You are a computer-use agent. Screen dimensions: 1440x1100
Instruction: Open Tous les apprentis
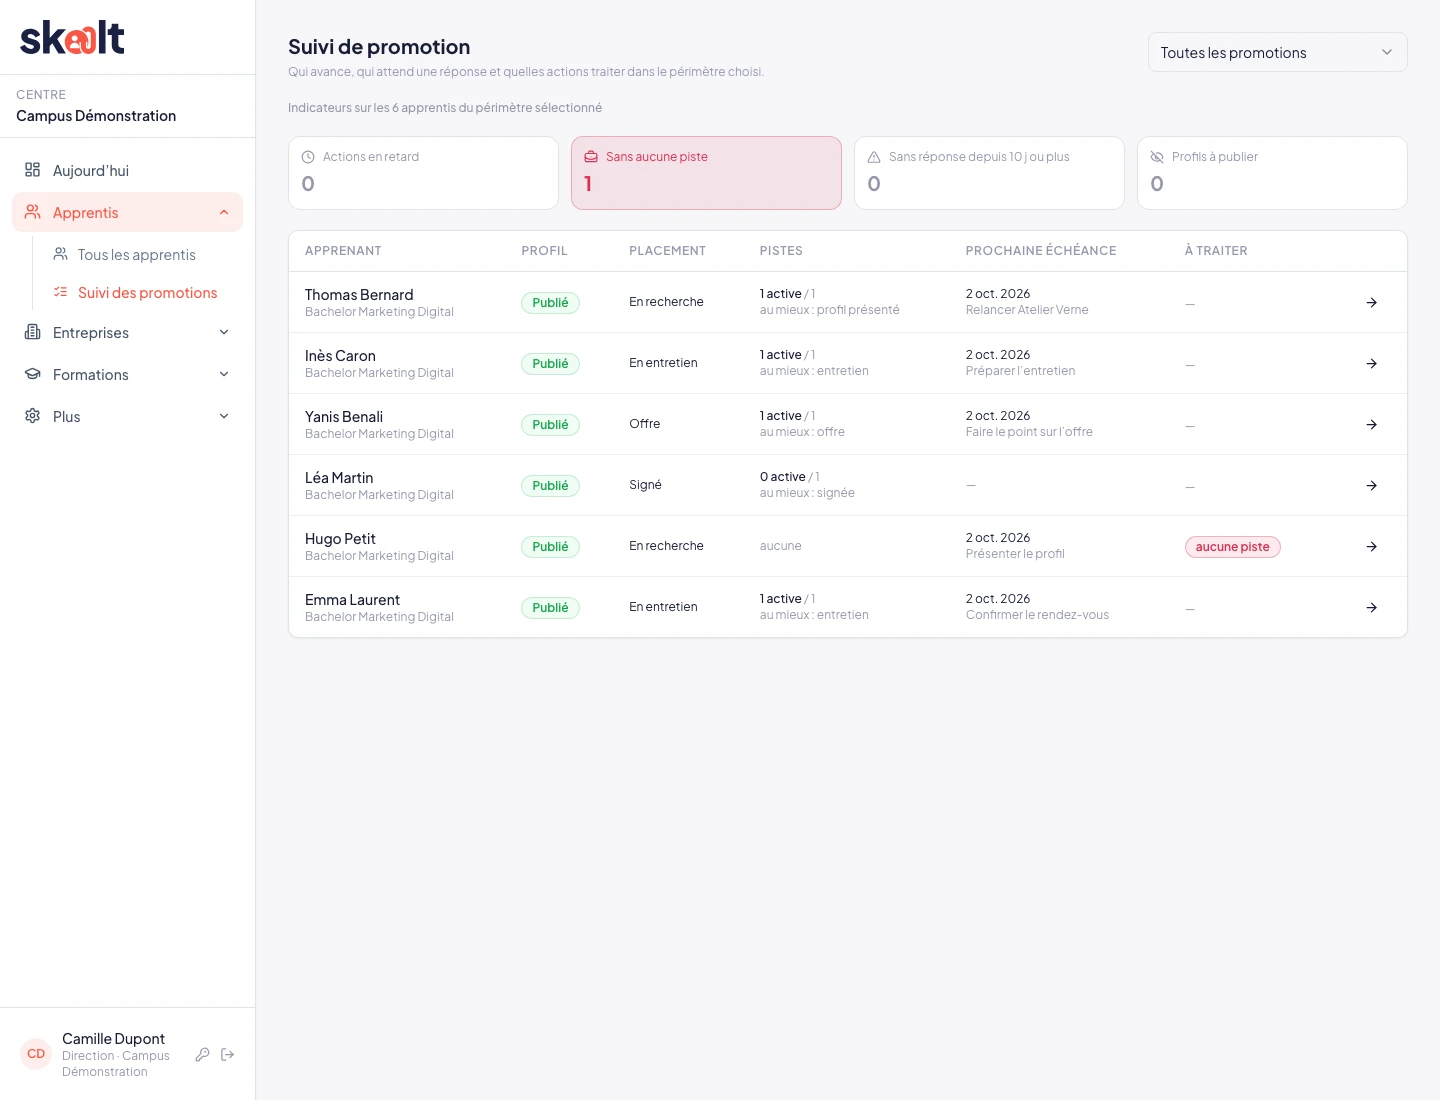(137, 254)
